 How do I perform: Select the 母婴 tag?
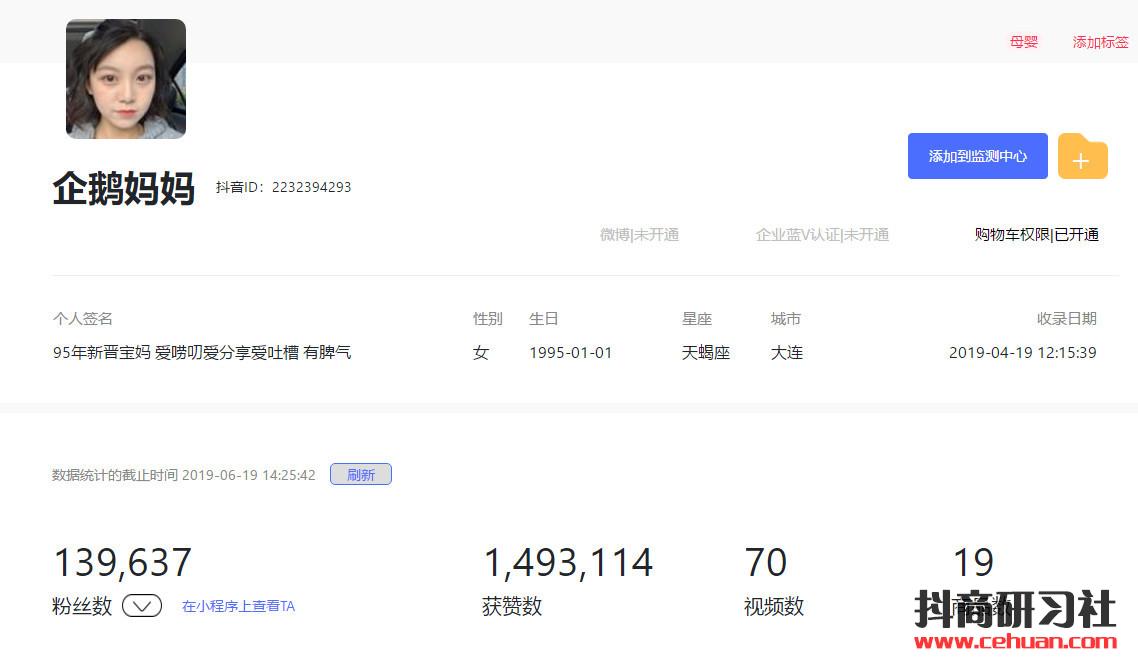1024,42
